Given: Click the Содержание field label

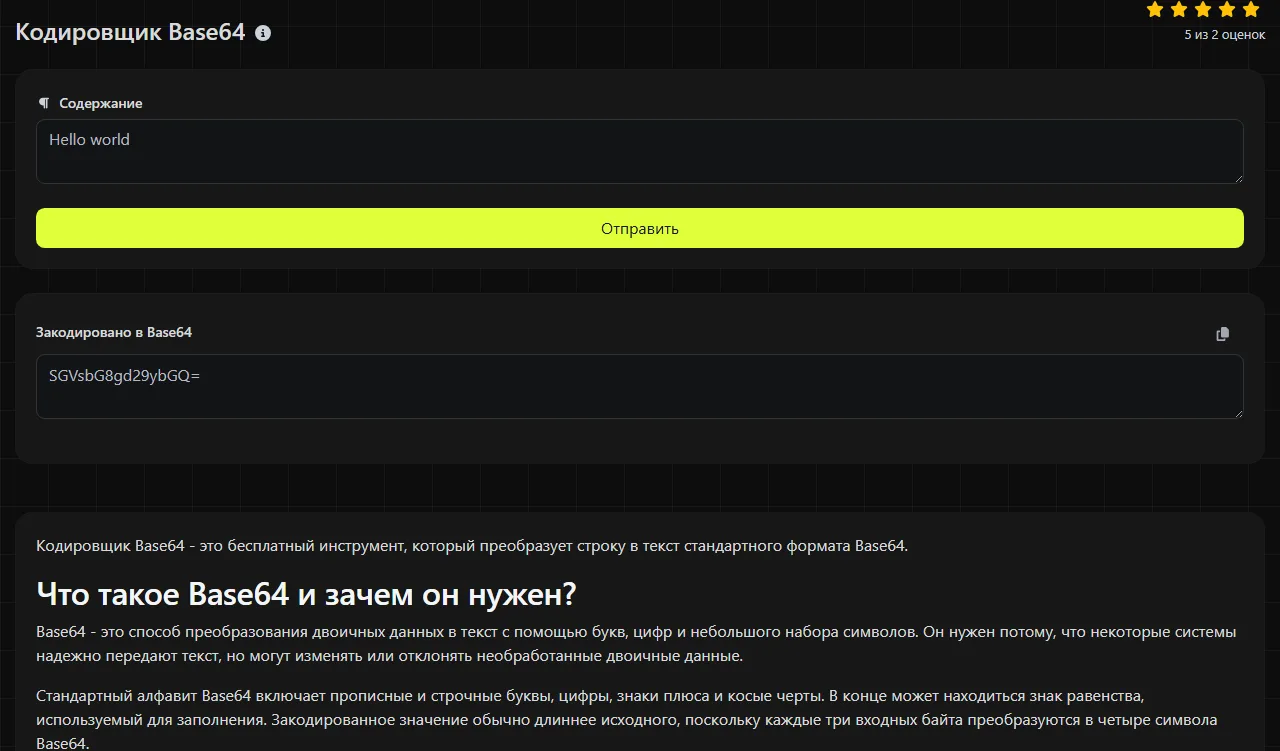Looking at the screenshot, I should tap(100, 103).
